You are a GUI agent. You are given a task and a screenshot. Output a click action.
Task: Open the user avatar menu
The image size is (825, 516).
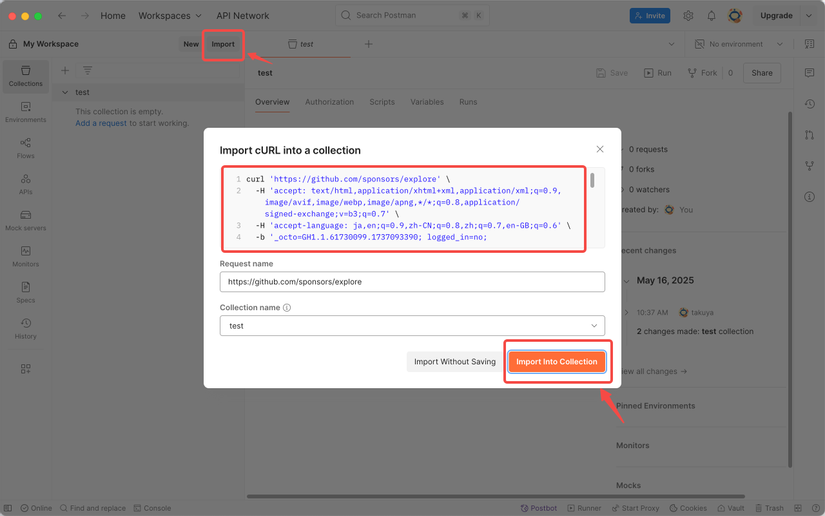tap(735, 16)
